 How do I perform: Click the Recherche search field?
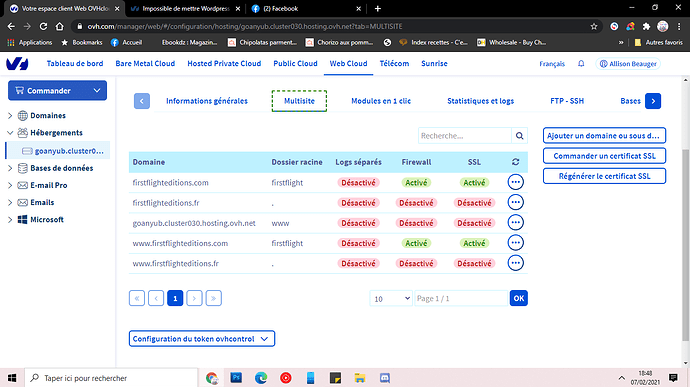[x=465, y=136]
